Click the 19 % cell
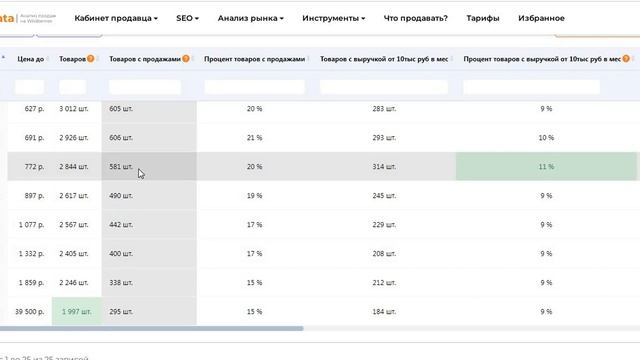This screenshot has width=640, height=360. 254,196
